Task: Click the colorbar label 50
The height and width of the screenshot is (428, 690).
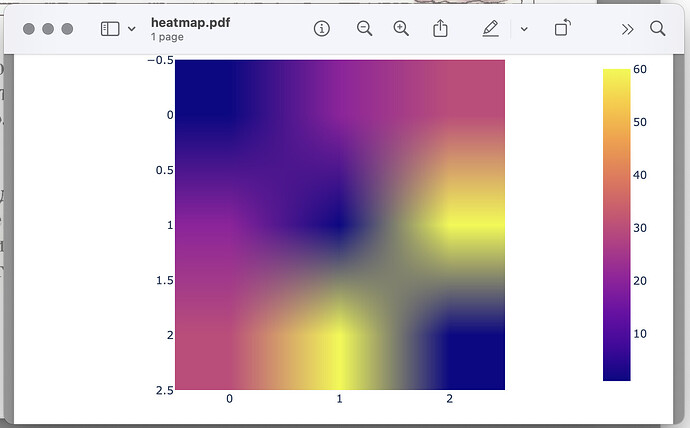Action: click(x=640, y=122)
